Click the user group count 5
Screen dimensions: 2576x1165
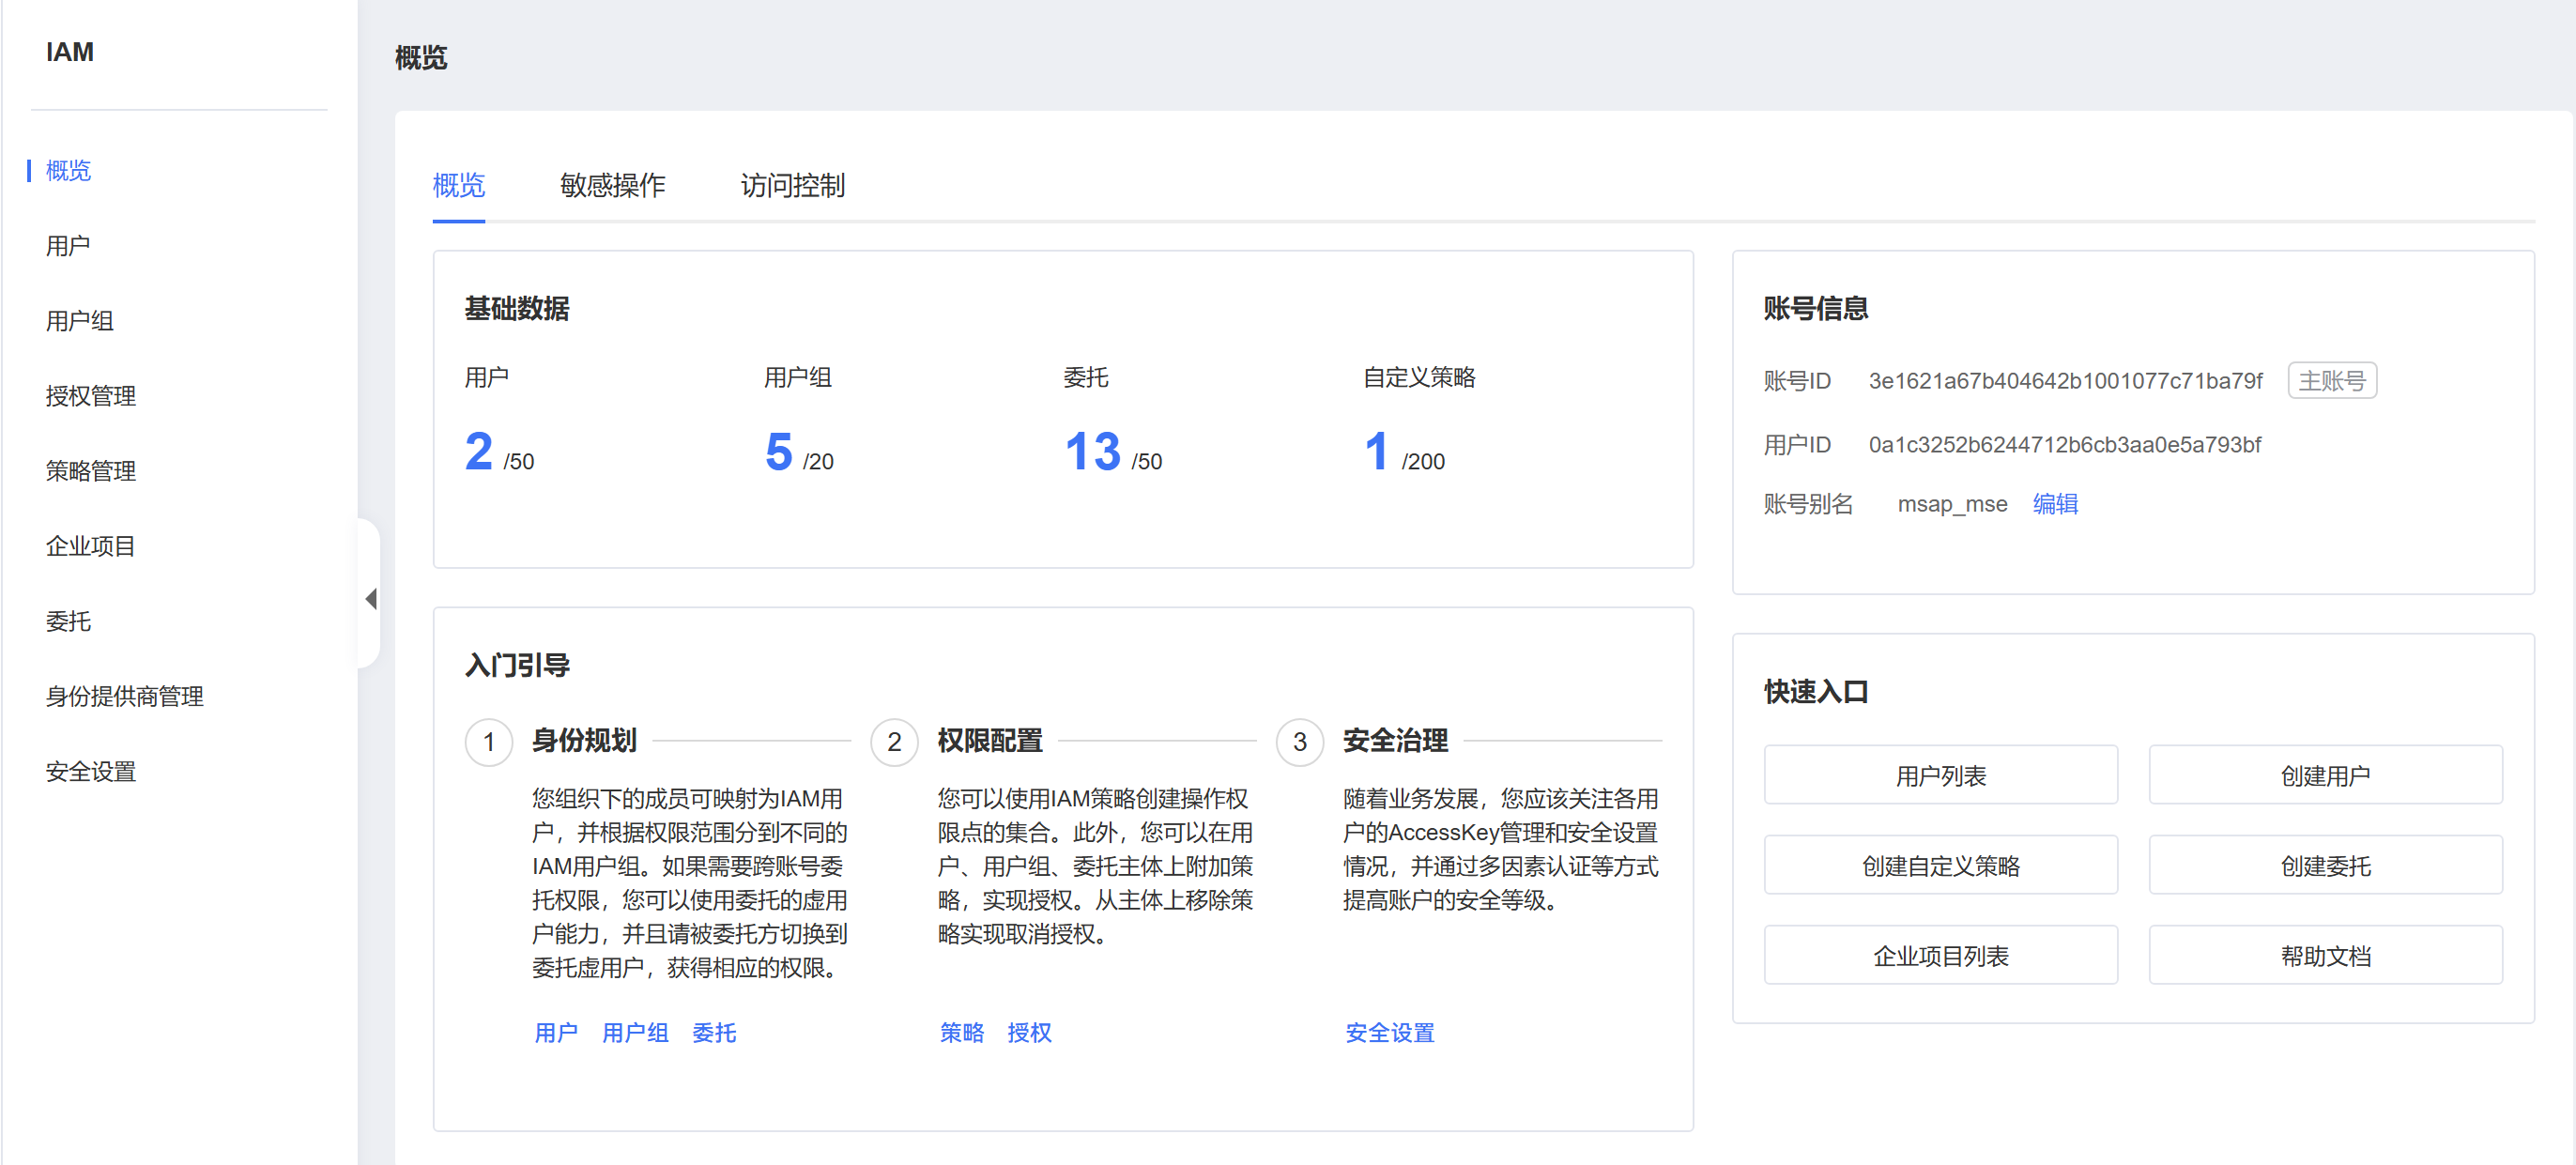pyautogui.click(x=779, y=452)
